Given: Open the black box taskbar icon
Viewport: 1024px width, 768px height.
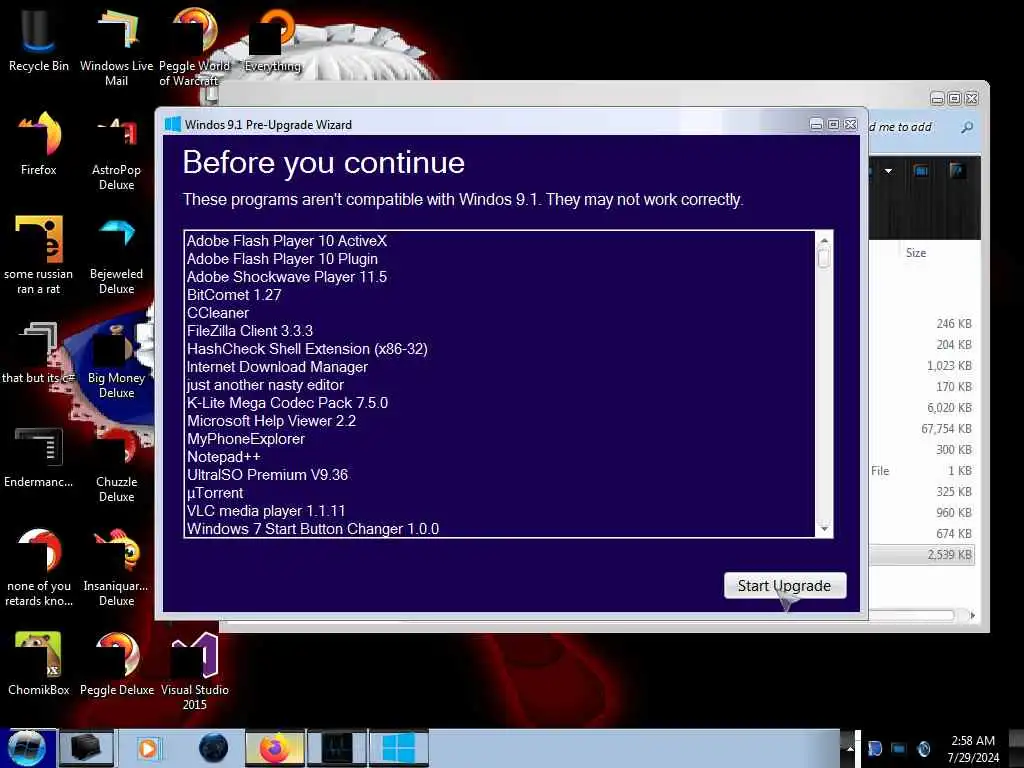Looking at the screenshot, I should pyautogui.click(x=86, y=748).
